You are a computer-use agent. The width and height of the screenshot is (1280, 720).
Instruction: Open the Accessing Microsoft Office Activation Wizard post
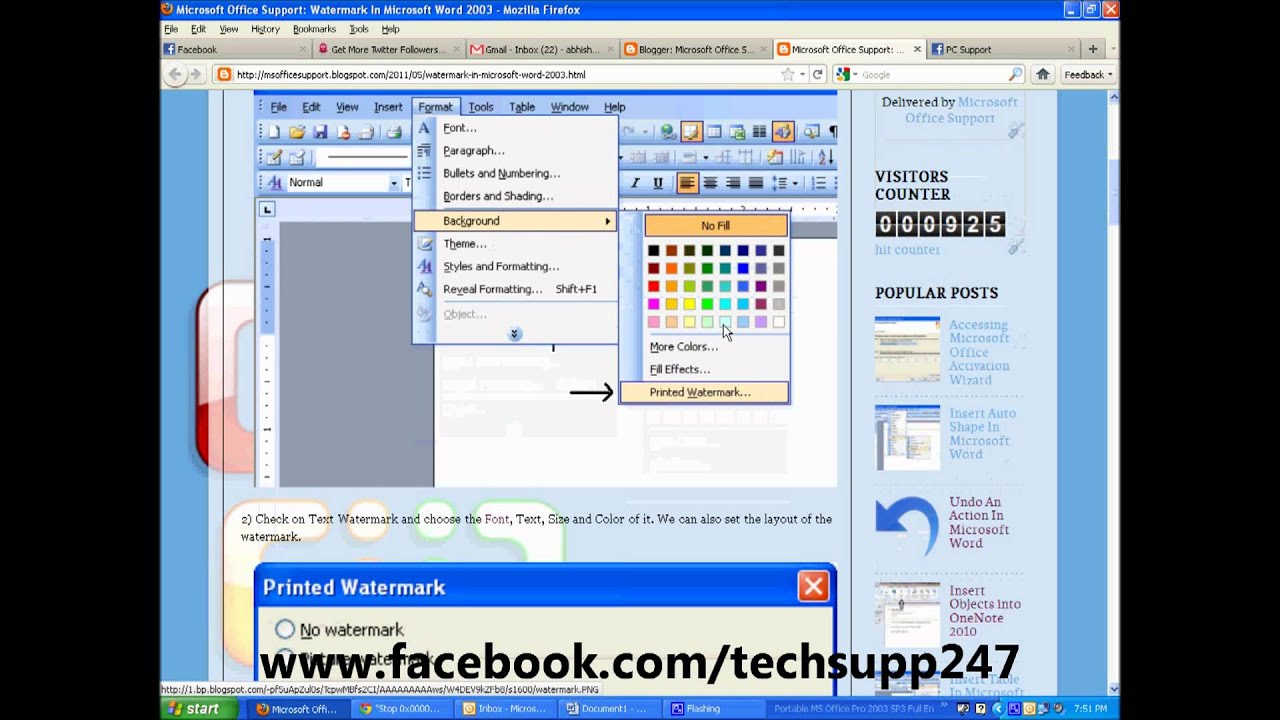pyautogui.click(x=980, y=352)
